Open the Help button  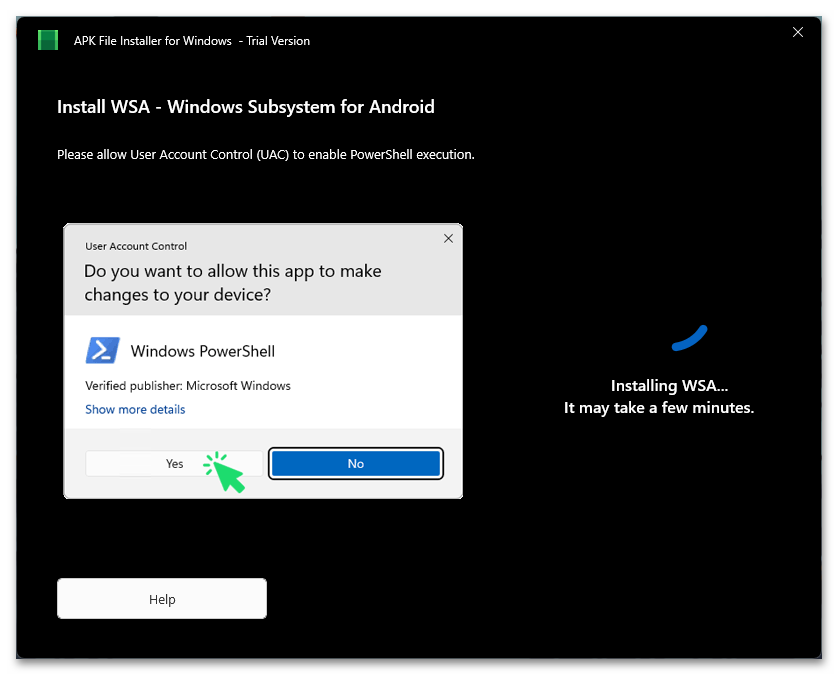(162, 599)
